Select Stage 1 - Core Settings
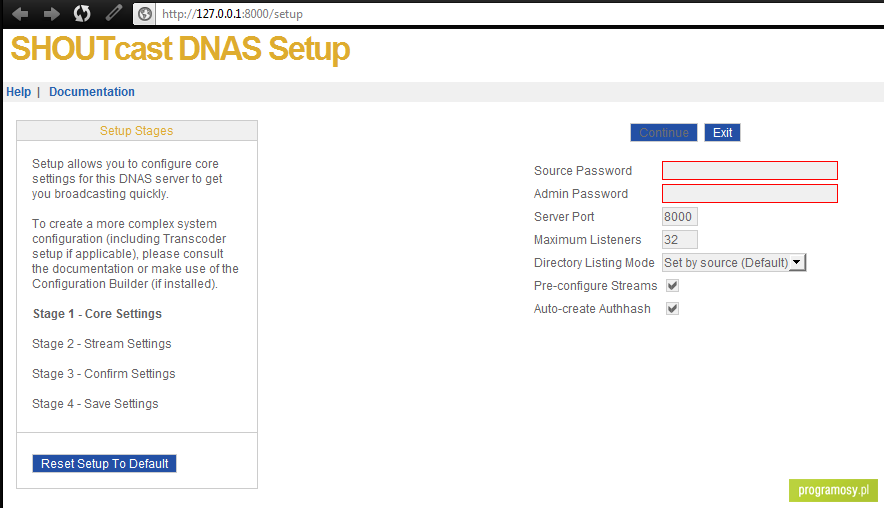The image size is (884, 508). pos(97,314)
